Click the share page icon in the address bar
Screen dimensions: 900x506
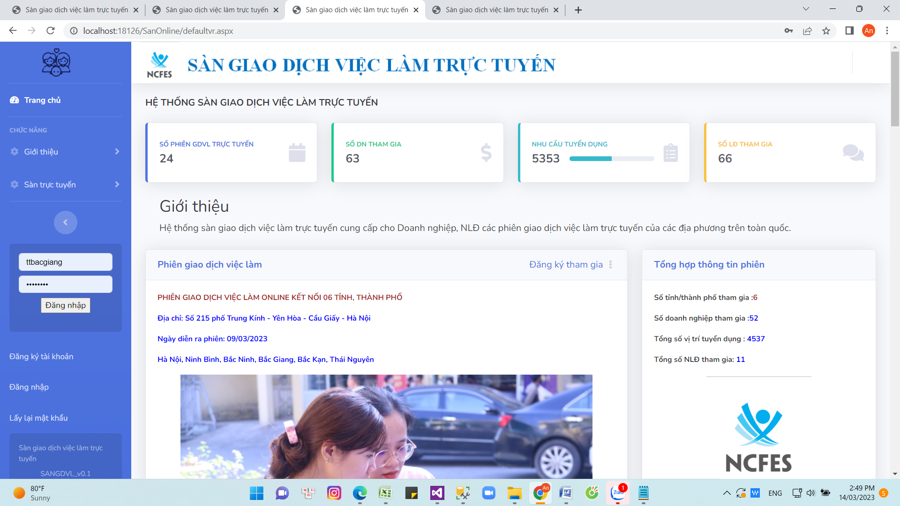click(808, 31)
